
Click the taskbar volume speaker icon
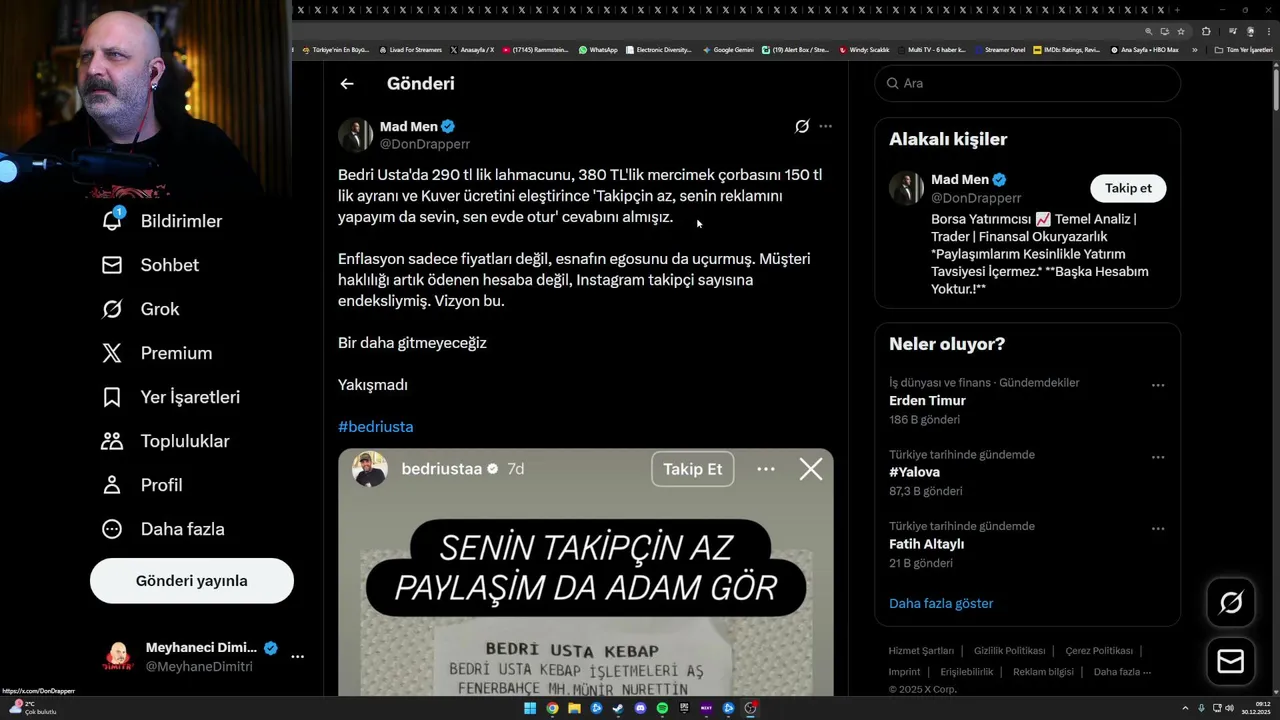click(1229, 708)
